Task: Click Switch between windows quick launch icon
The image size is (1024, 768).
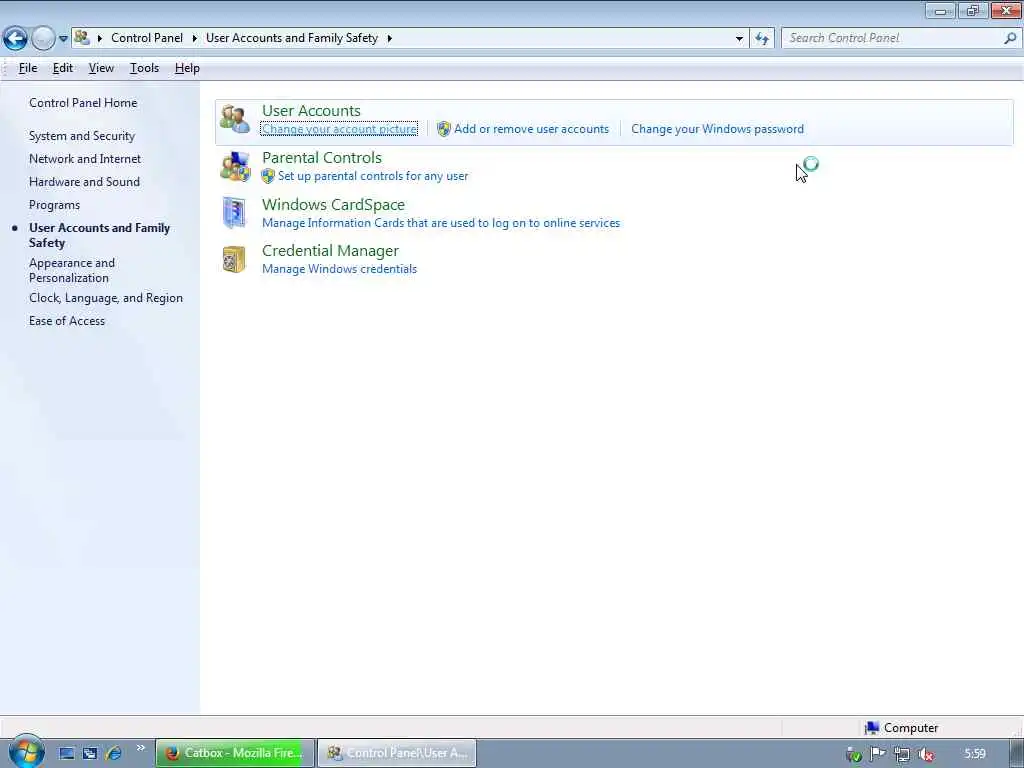Action: 90,753
